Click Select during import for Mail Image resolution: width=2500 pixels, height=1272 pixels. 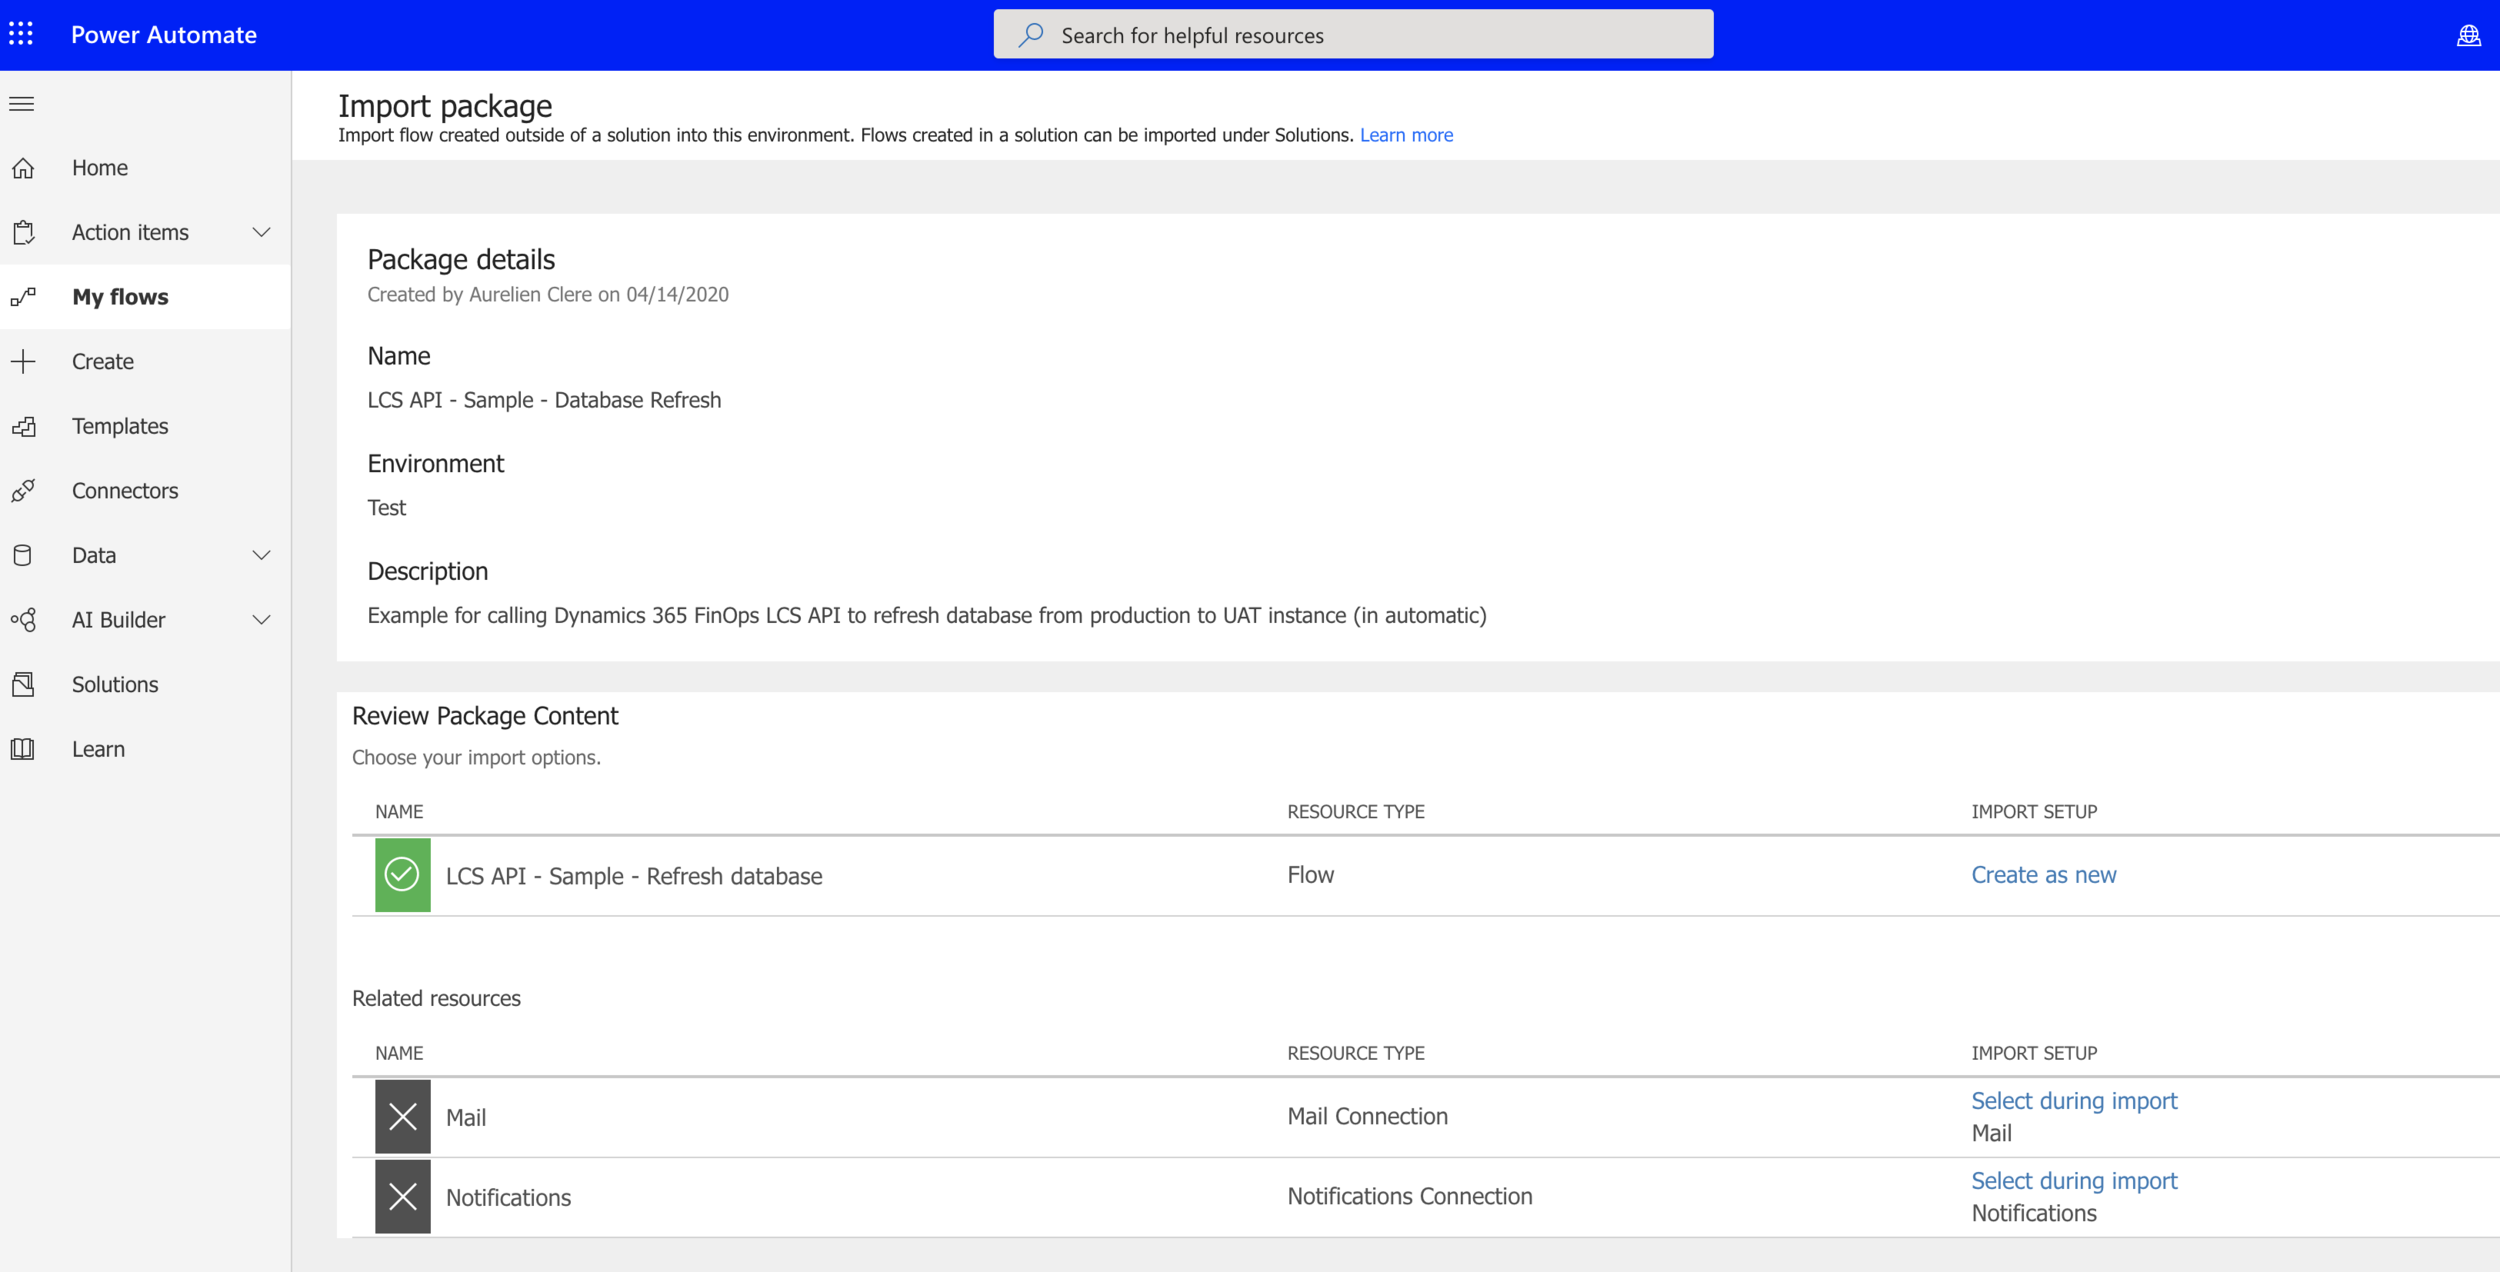pyautogui.click(x=2074, y=1100)
